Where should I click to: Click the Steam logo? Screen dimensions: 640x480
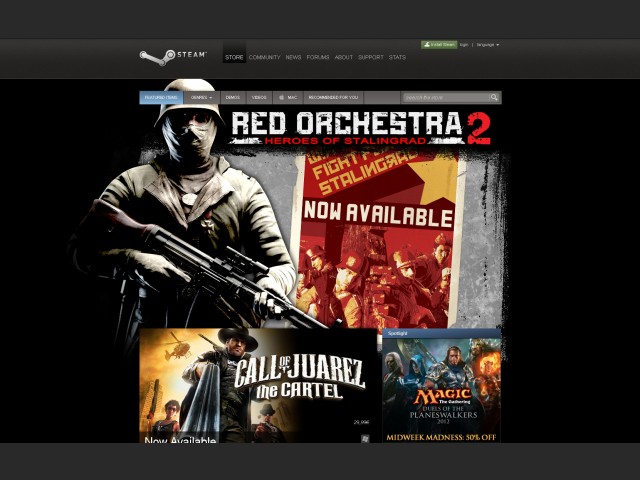[173, 57]
